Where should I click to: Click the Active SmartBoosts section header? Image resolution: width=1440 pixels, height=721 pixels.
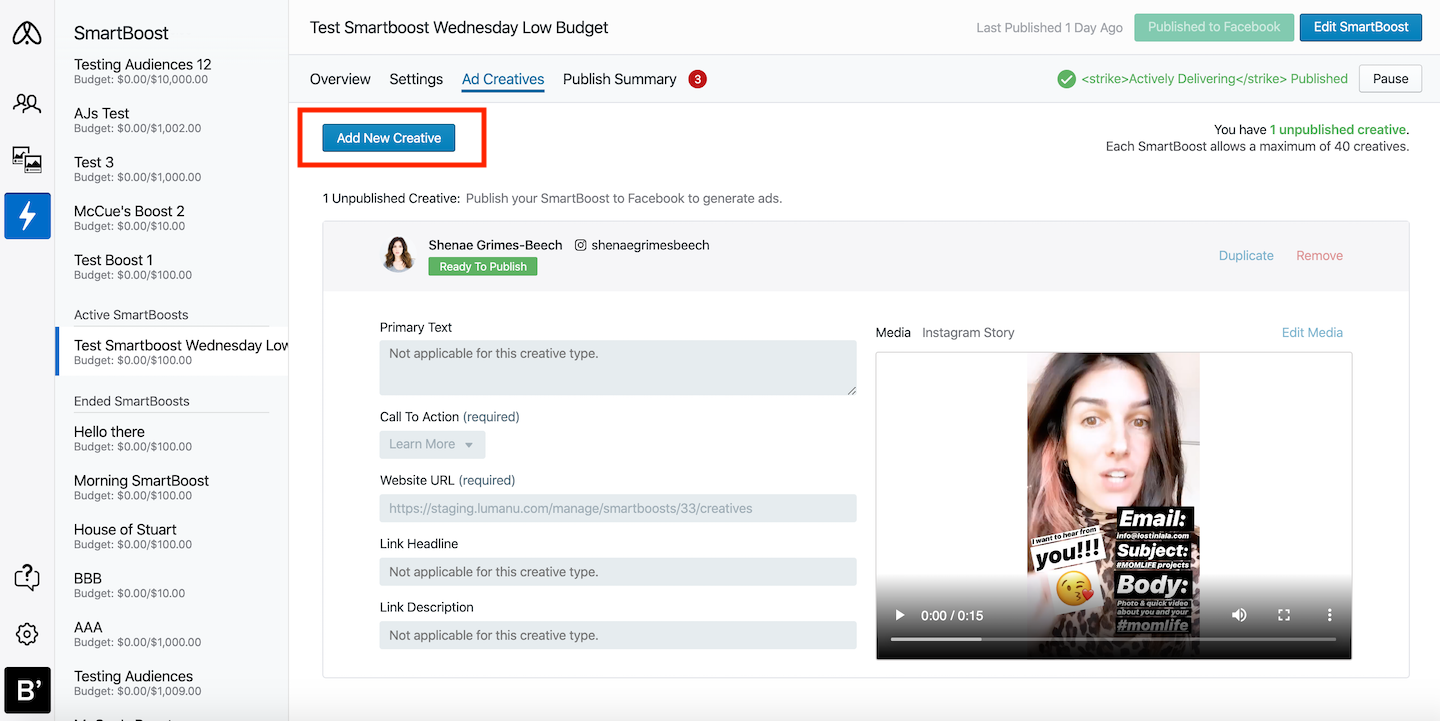tap(131, 315)
